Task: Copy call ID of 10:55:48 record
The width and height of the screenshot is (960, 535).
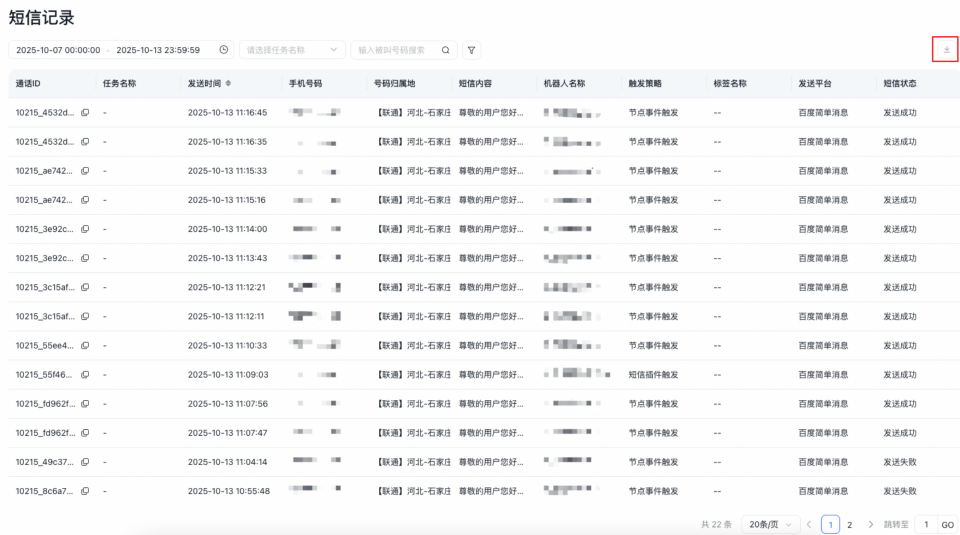Action: [x=85, y=491]
